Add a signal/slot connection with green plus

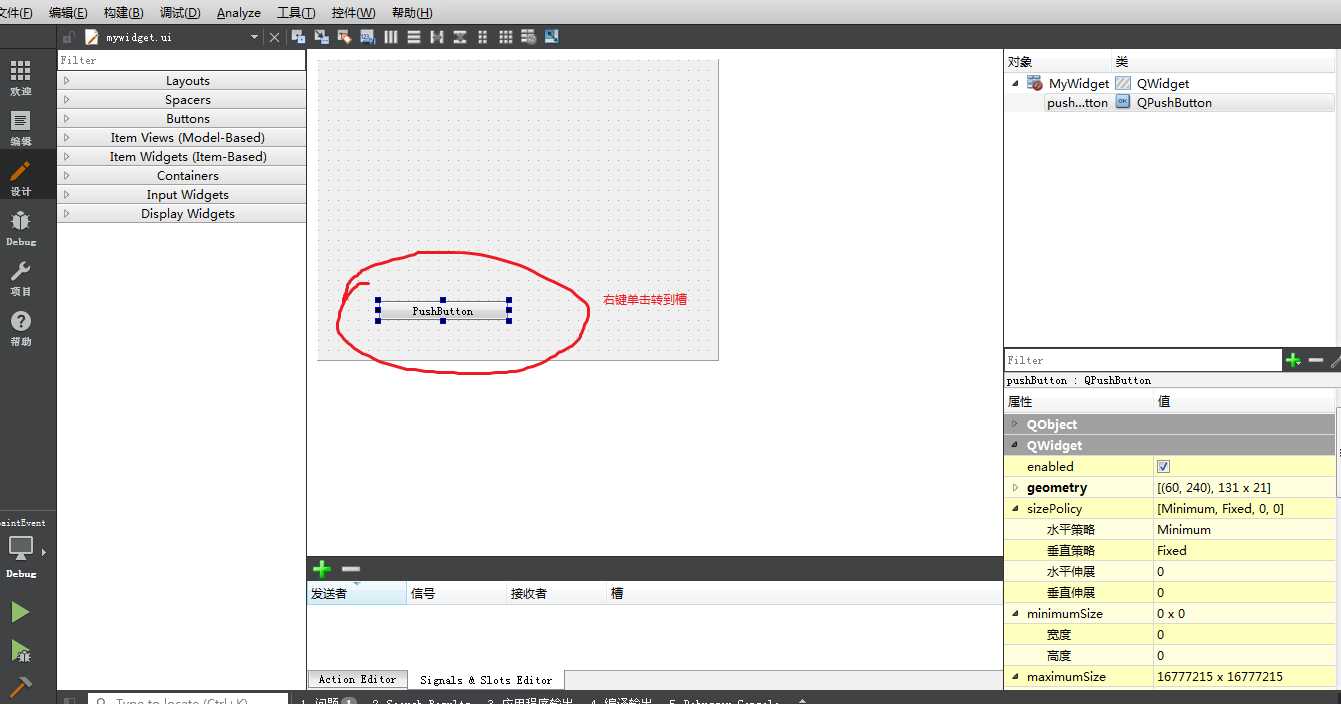click(x=322, y=569)
